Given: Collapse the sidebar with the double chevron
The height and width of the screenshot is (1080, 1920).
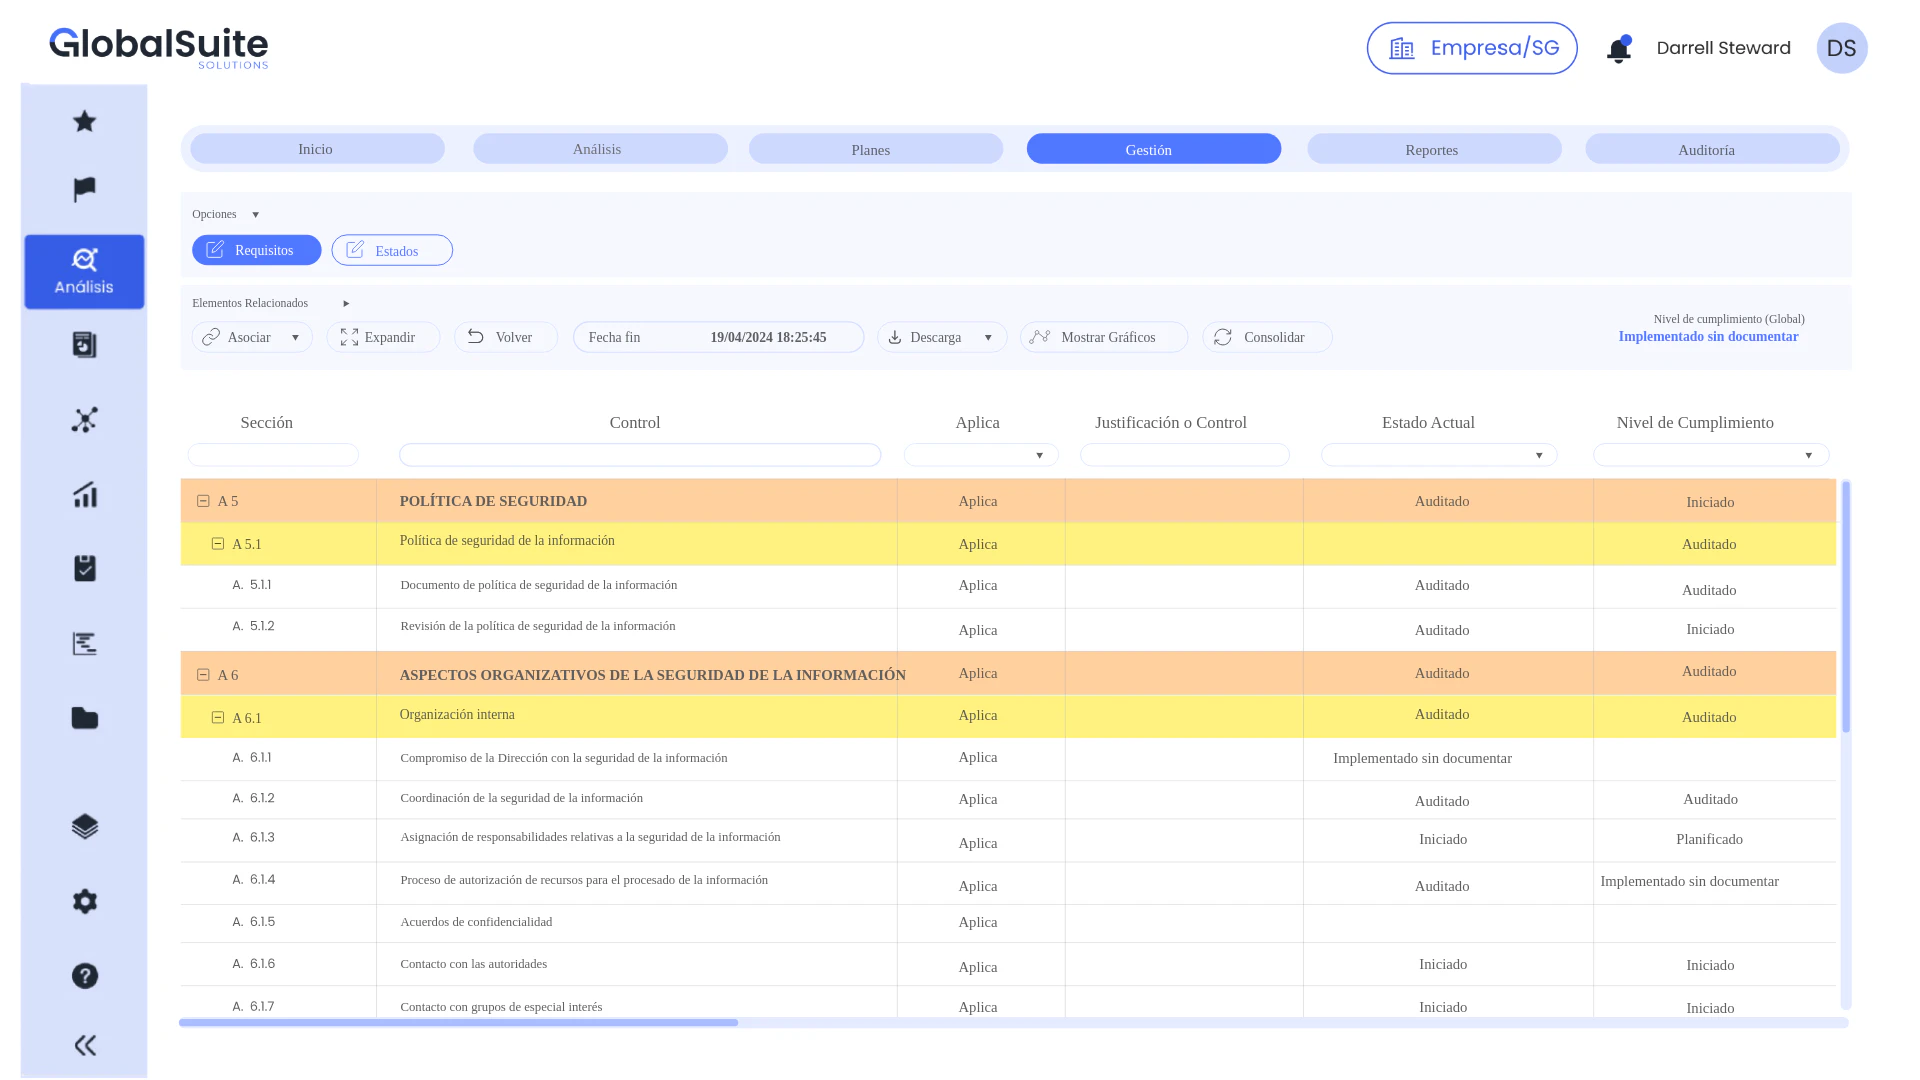Looking at the screenshot, I should click(84, 1045).
